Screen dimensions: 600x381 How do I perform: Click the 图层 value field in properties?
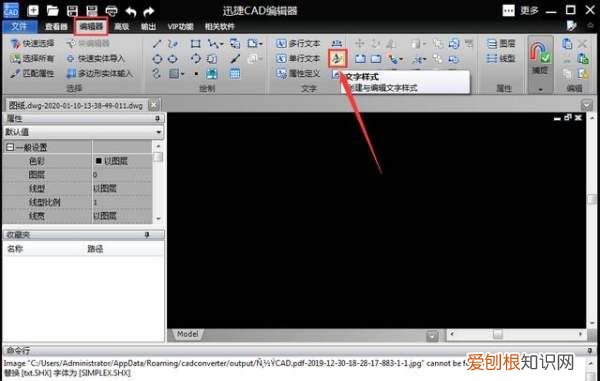(122, 175)
